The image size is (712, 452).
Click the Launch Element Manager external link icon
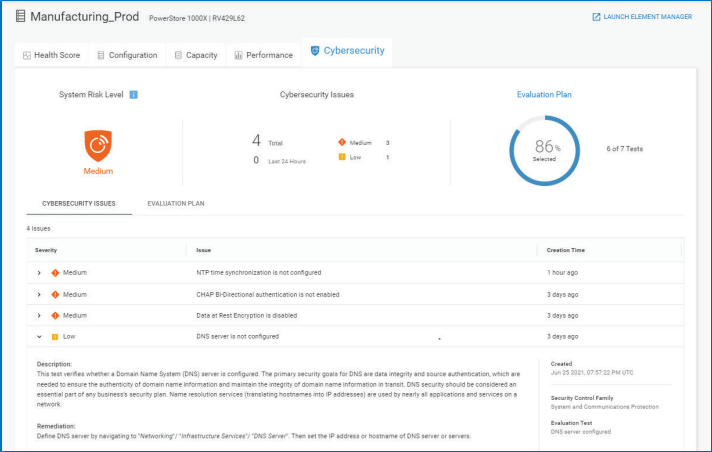tap(596, 17)
